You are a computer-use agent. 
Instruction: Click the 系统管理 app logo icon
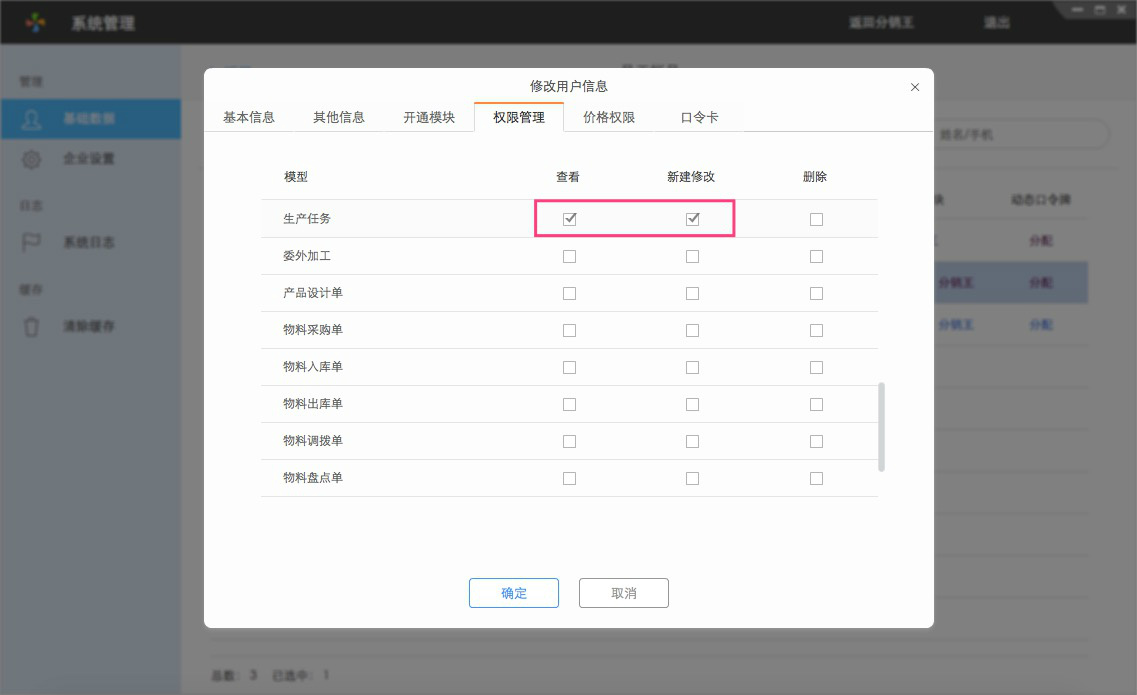point(35,22)
